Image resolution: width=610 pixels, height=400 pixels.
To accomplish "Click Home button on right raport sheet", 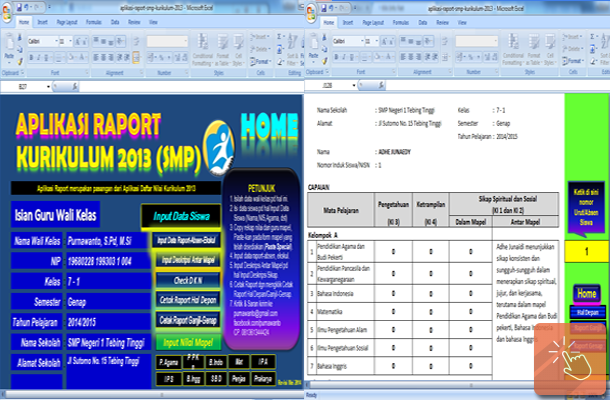I will [x=587, y=294].
